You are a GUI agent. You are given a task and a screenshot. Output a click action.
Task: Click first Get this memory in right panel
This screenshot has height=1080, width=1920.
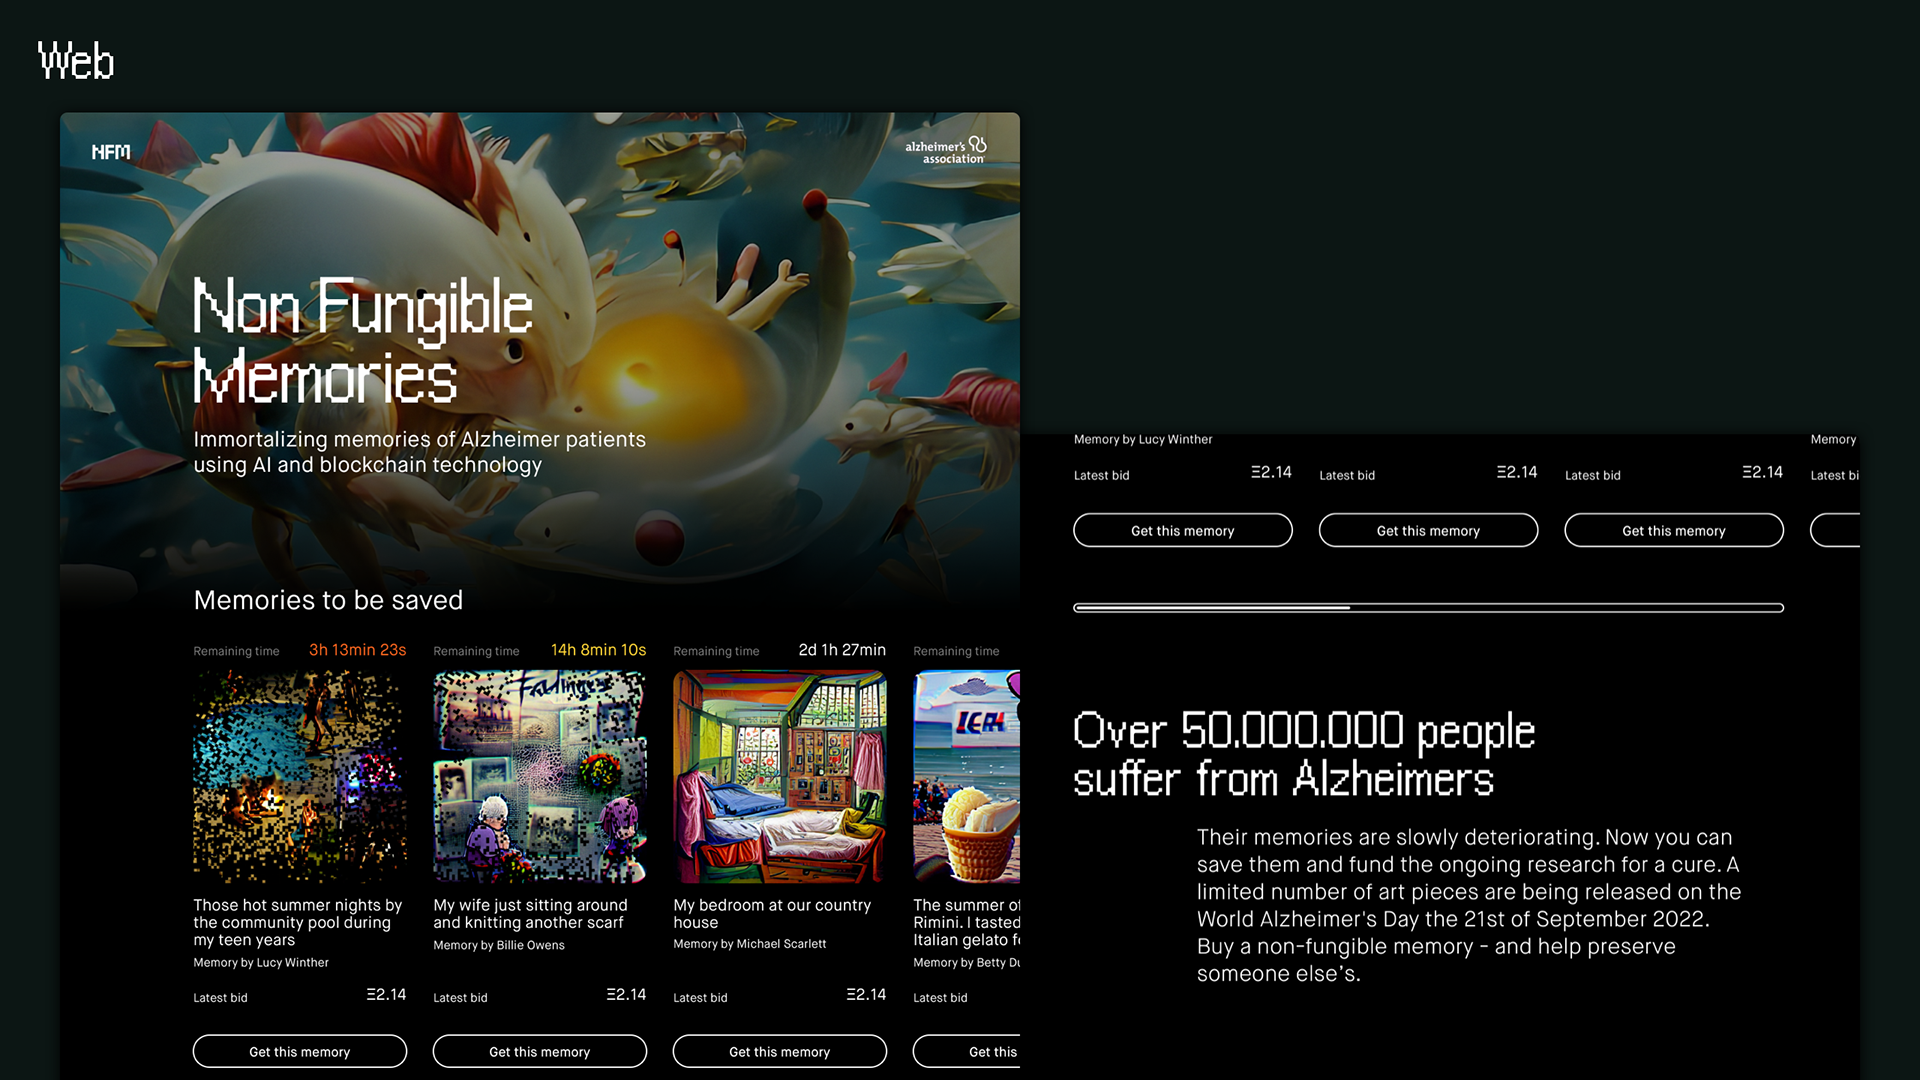click(1183, 530)
